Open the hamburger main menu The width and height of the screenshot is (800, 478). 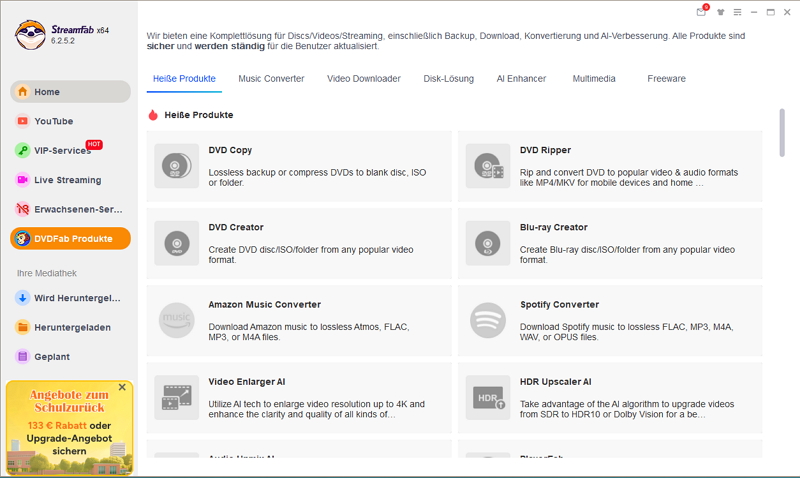click(737, 12)
